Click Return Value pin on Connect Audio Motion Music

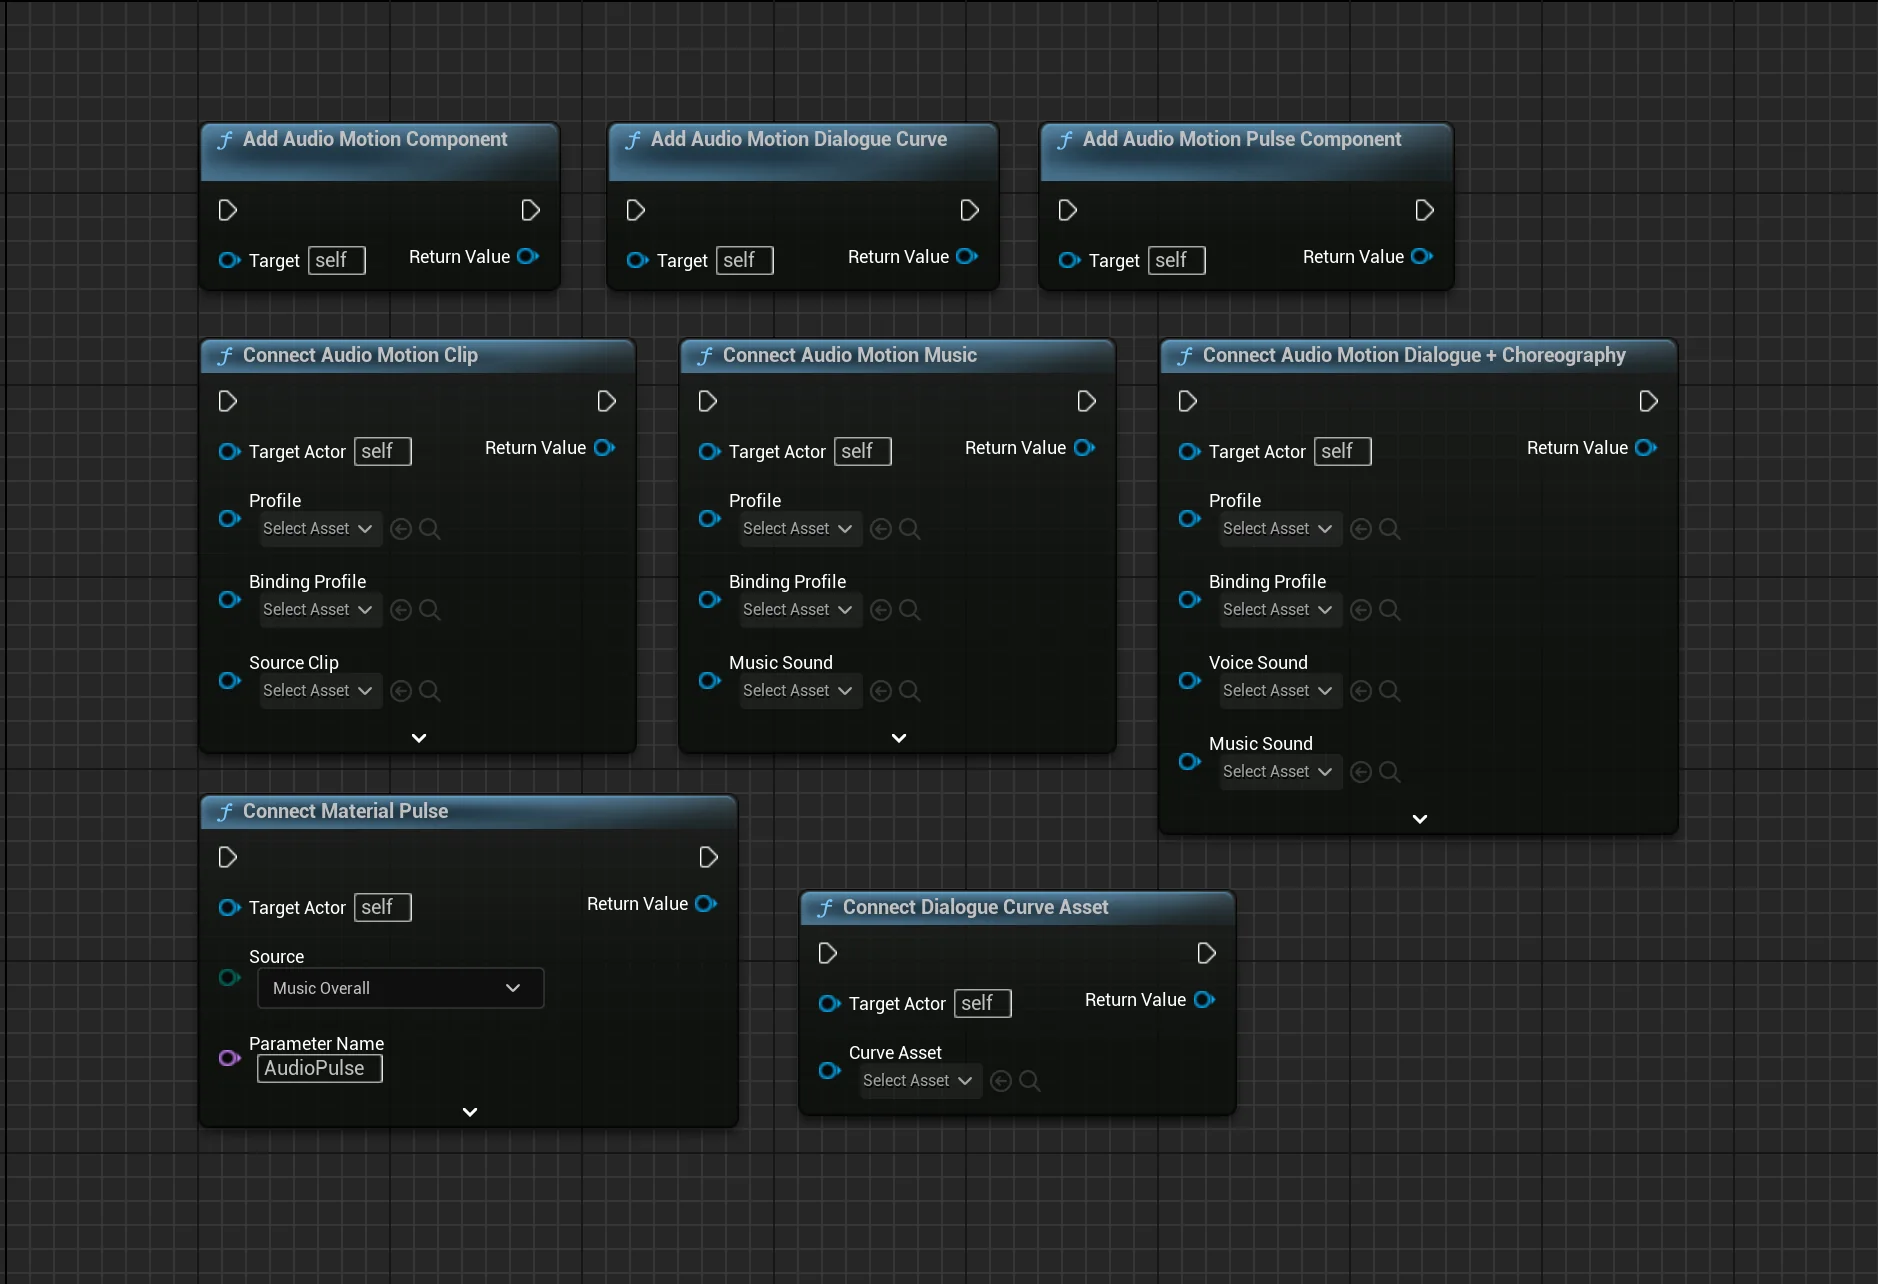pyautogui.click(x=1085, y=447)
